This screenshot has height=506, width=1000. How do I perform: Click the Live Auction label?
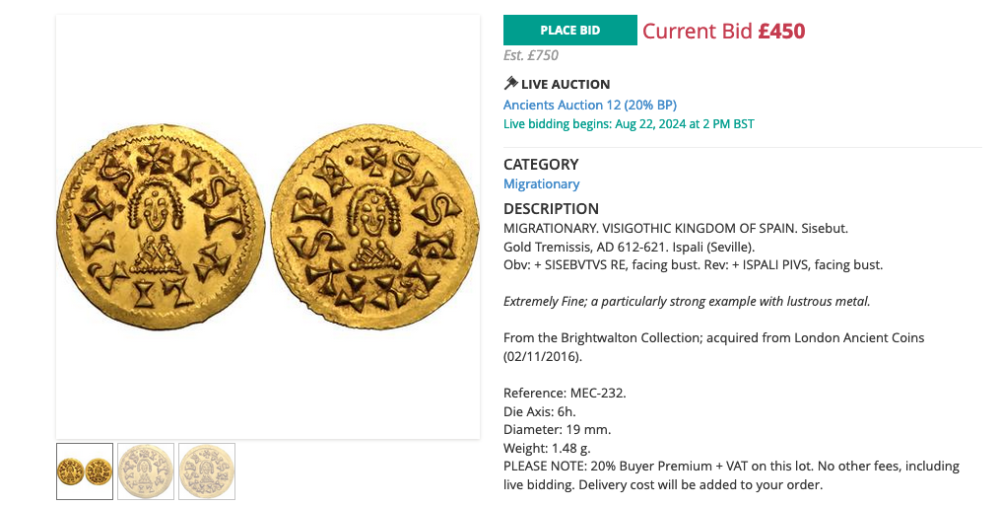[565, 84]
